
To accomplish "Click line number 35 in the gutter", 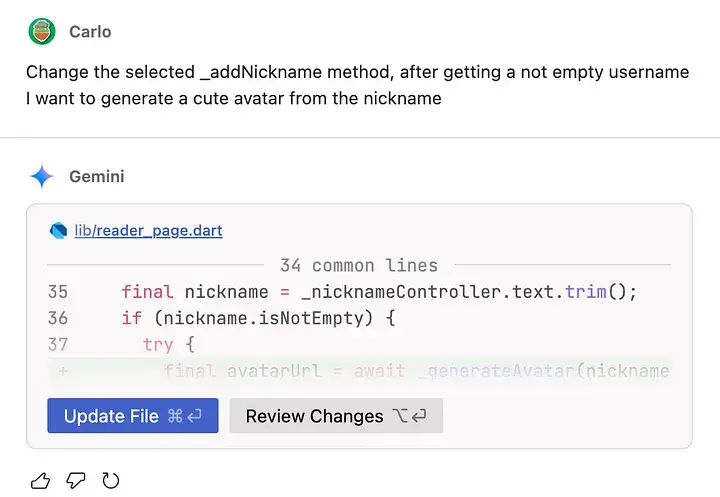I will pyautogui.click(x=58, y=292).
